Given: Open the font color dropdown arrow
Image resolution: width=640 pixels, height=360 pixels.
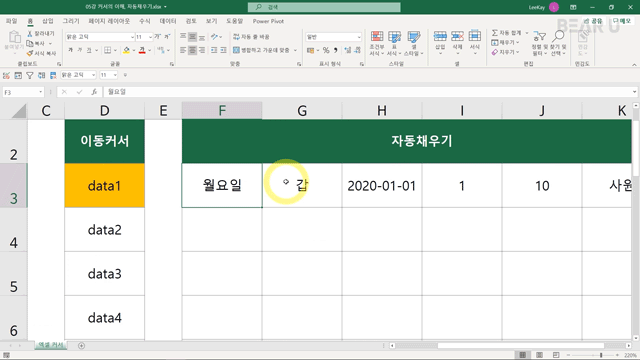Looking at the screenshot, I should [149, 50].
